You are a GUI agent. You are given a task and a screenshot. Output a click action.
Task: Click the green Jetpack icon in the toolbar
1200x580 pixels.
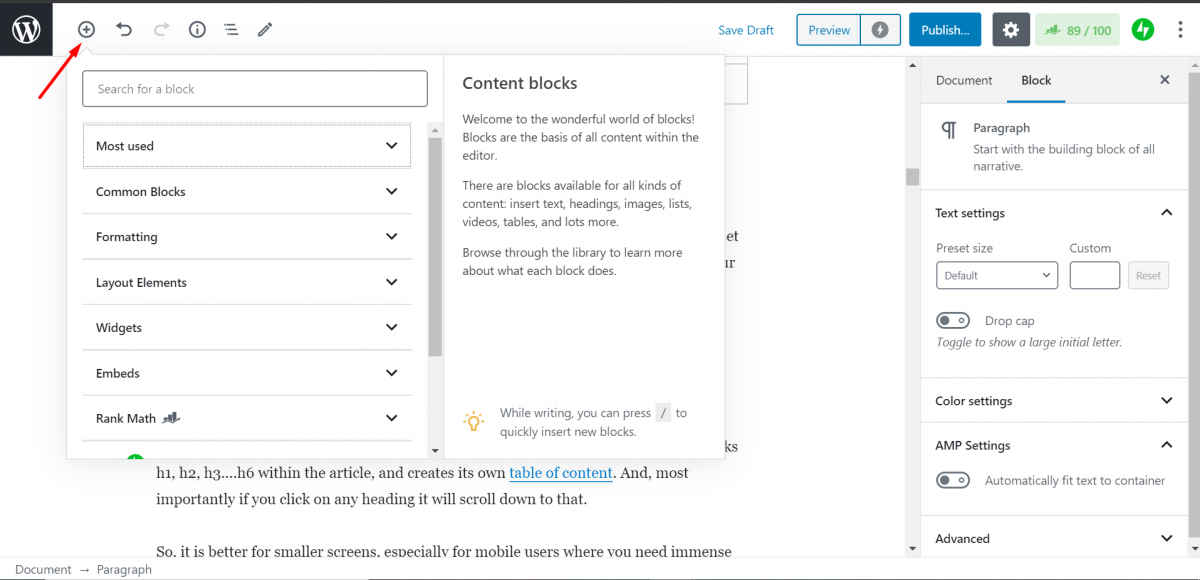(x=1142, y=29)
